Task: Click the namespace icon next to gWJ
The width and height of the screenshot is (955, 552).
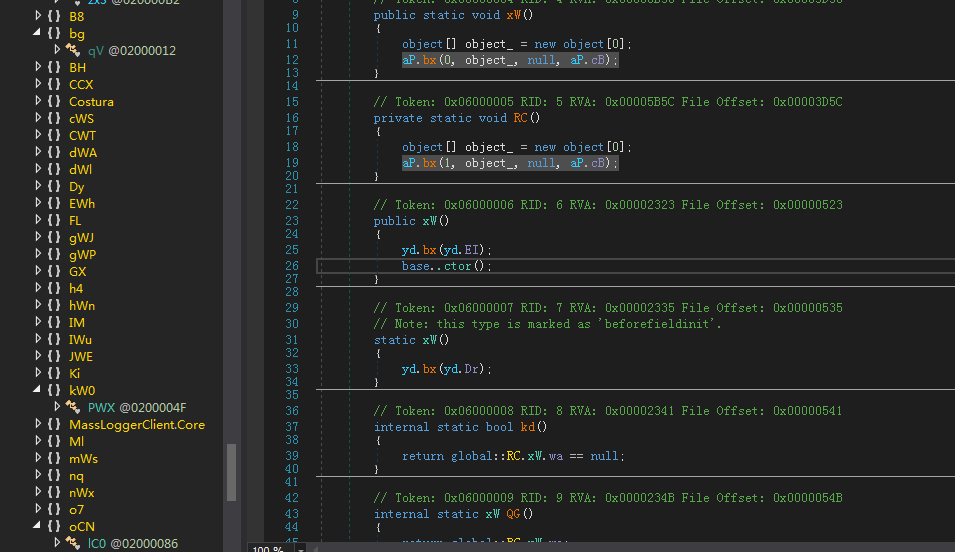Action: 54,238
